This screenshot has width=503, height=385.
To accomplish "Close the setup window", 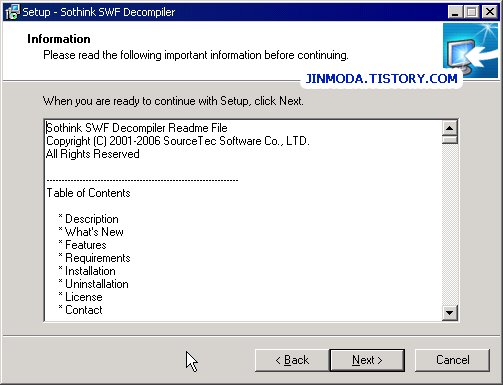I will pyautogui.click(x=490, y=12).
